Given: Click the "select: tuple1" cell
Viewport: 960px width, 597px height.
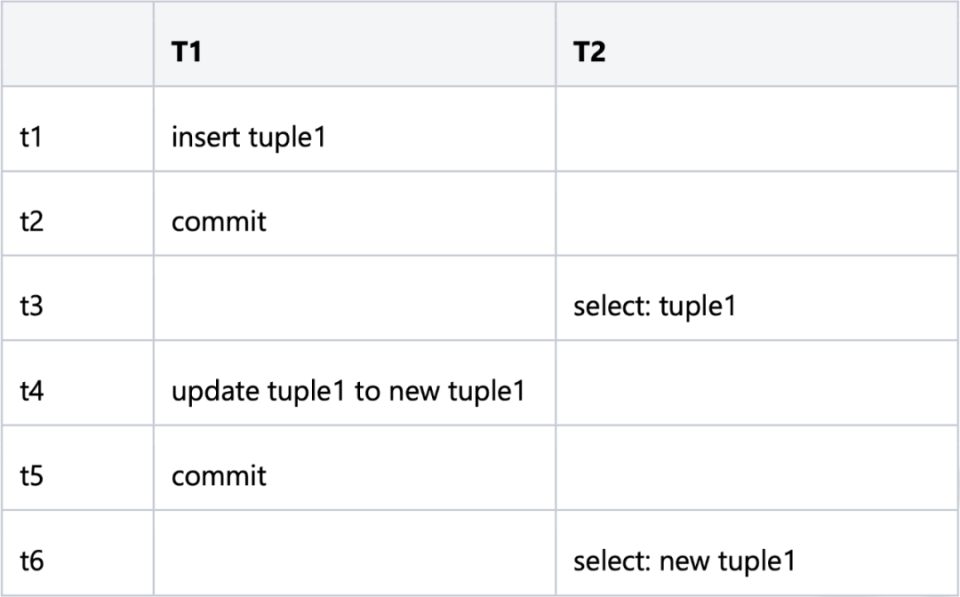Looking at the screenshot, I should [x=654, y=306].
